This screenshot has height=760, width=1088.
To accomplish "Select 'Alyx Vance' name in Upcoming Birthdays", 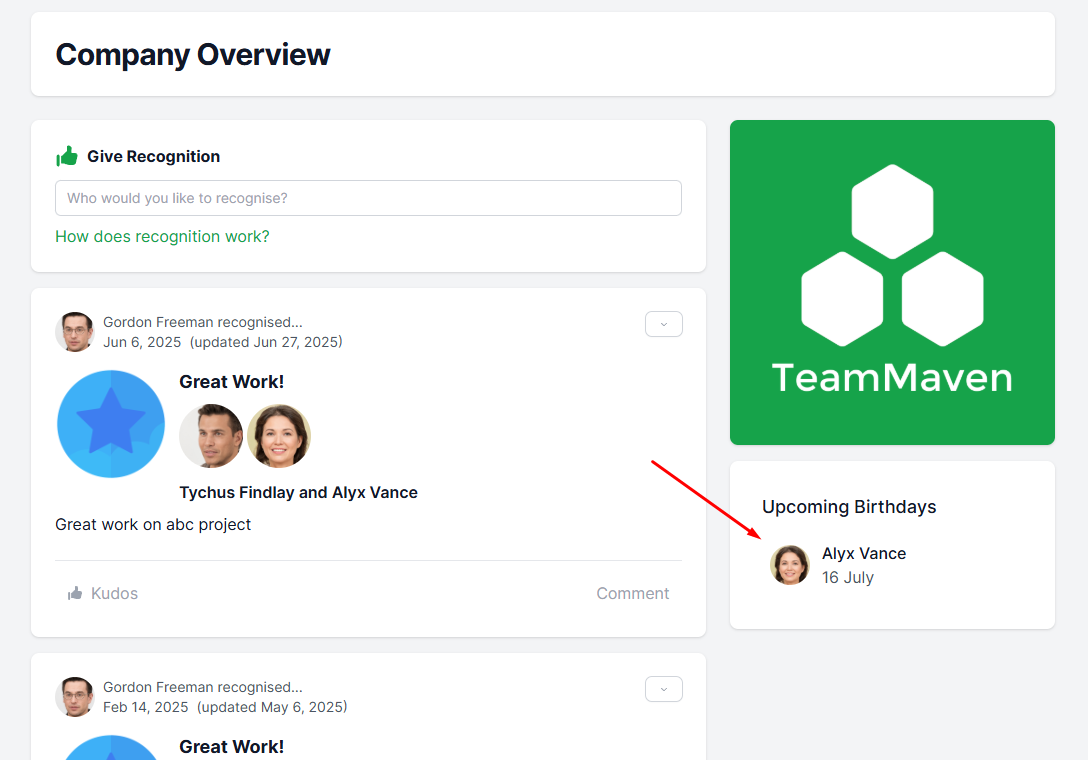I will pyautogui.click(x=864, y=554).
